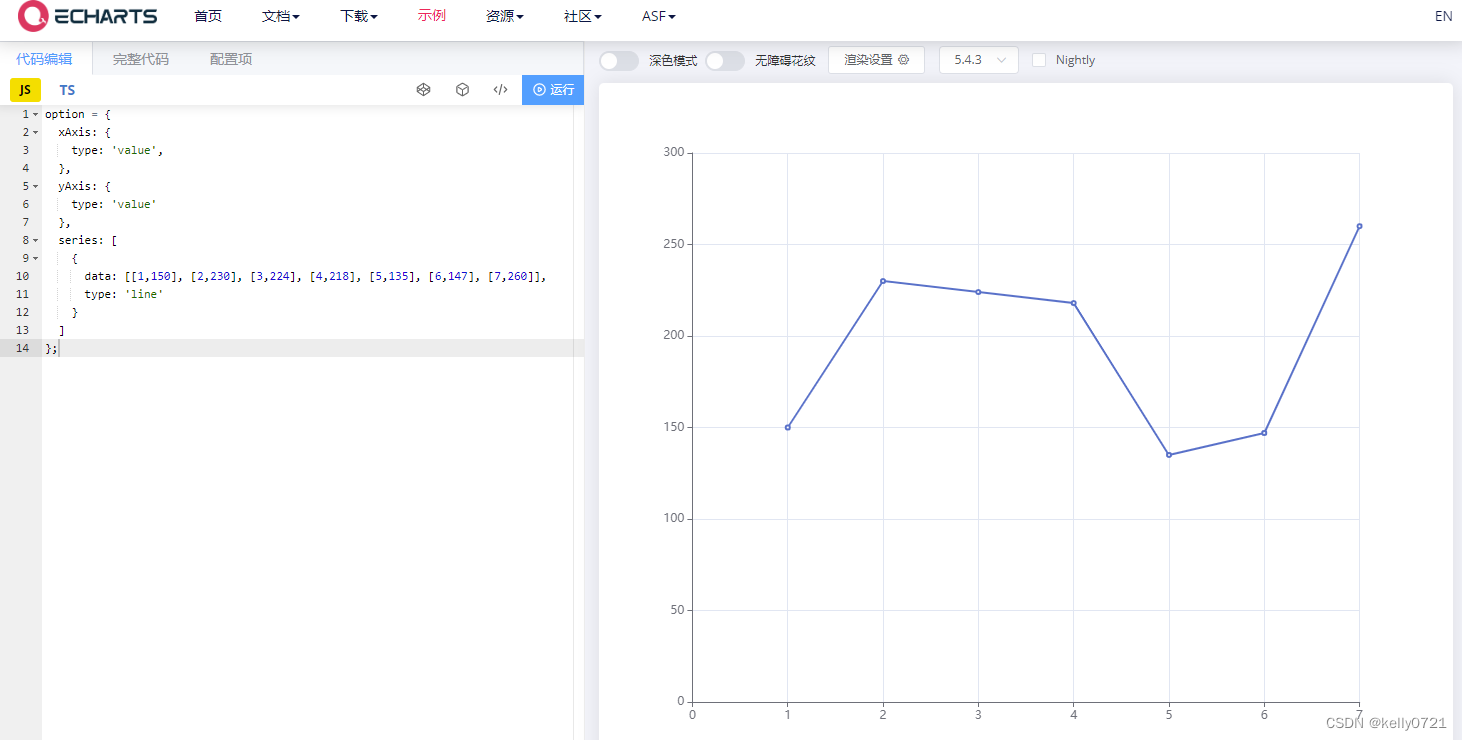The image size is (1462, 740).
Task: Switch language to EN
Action: 1443,16
